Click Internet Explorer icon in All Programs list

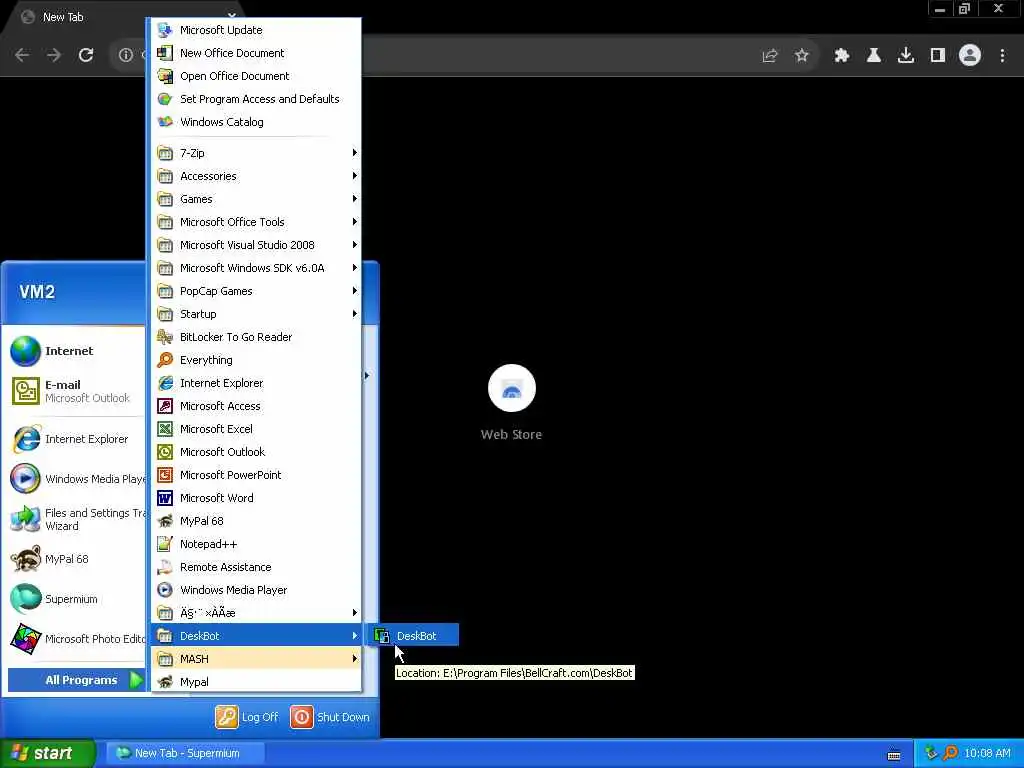point(165,383)
